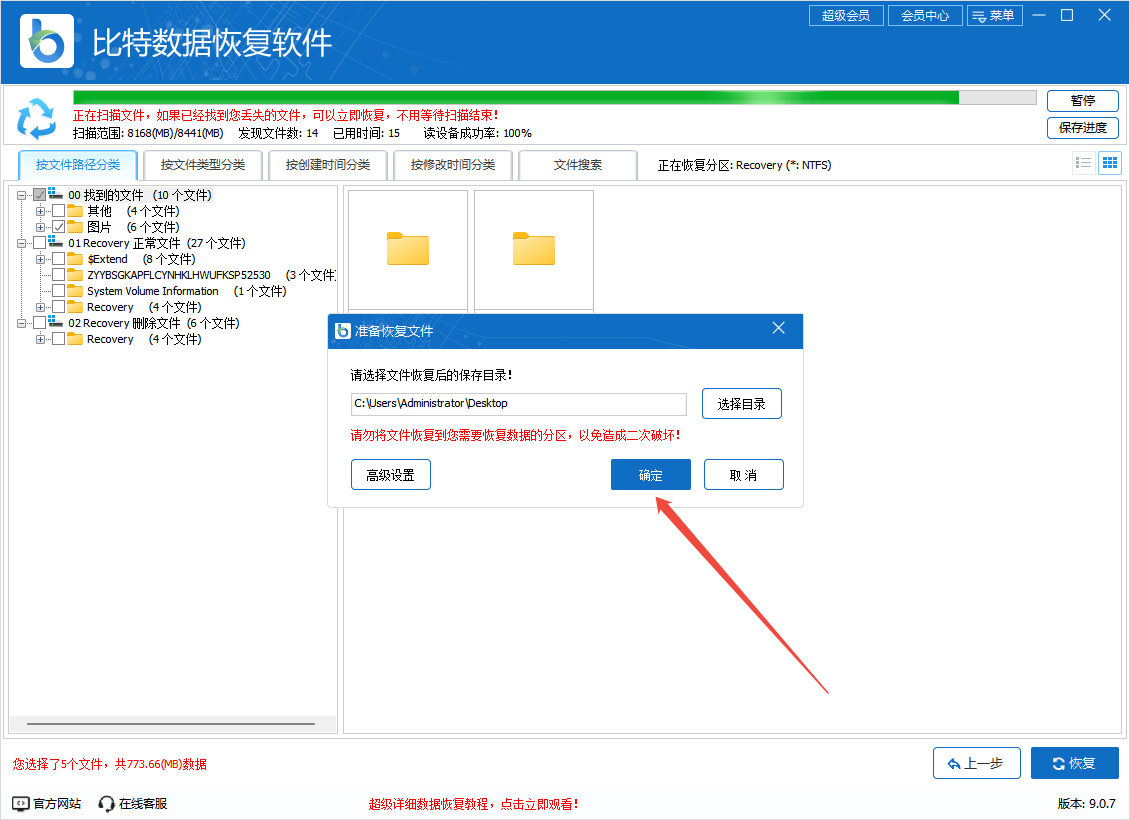The image size is (1130, 820).
Task: Click the save directory path field
Action: (519, 404)
